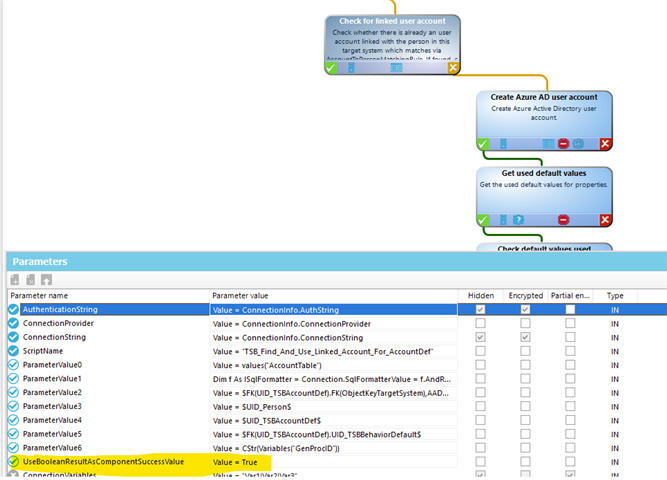Enable Hidden checkbox for UseBooleanResultAsComponentSuccessValue row
Image resolution: width=667 pixels, height=480 pixels.
click(481, 462)
